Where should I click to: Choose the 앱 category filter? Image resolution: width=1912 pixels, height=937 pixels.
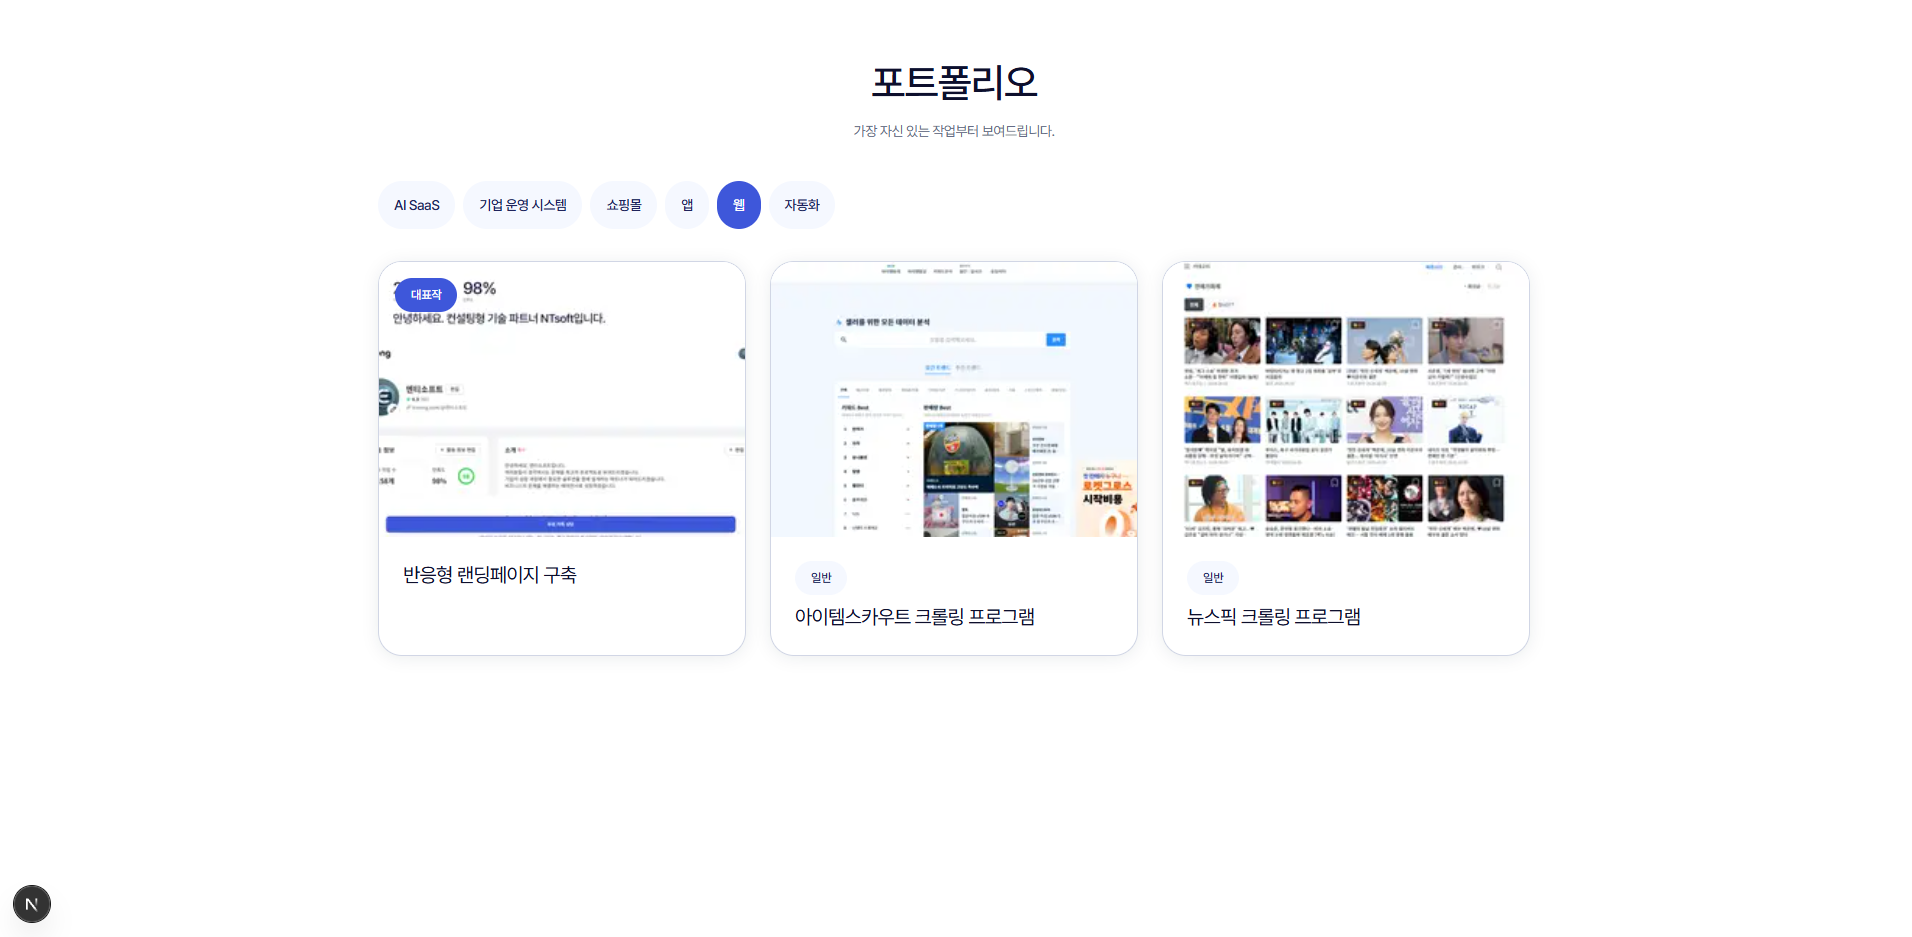687,205
